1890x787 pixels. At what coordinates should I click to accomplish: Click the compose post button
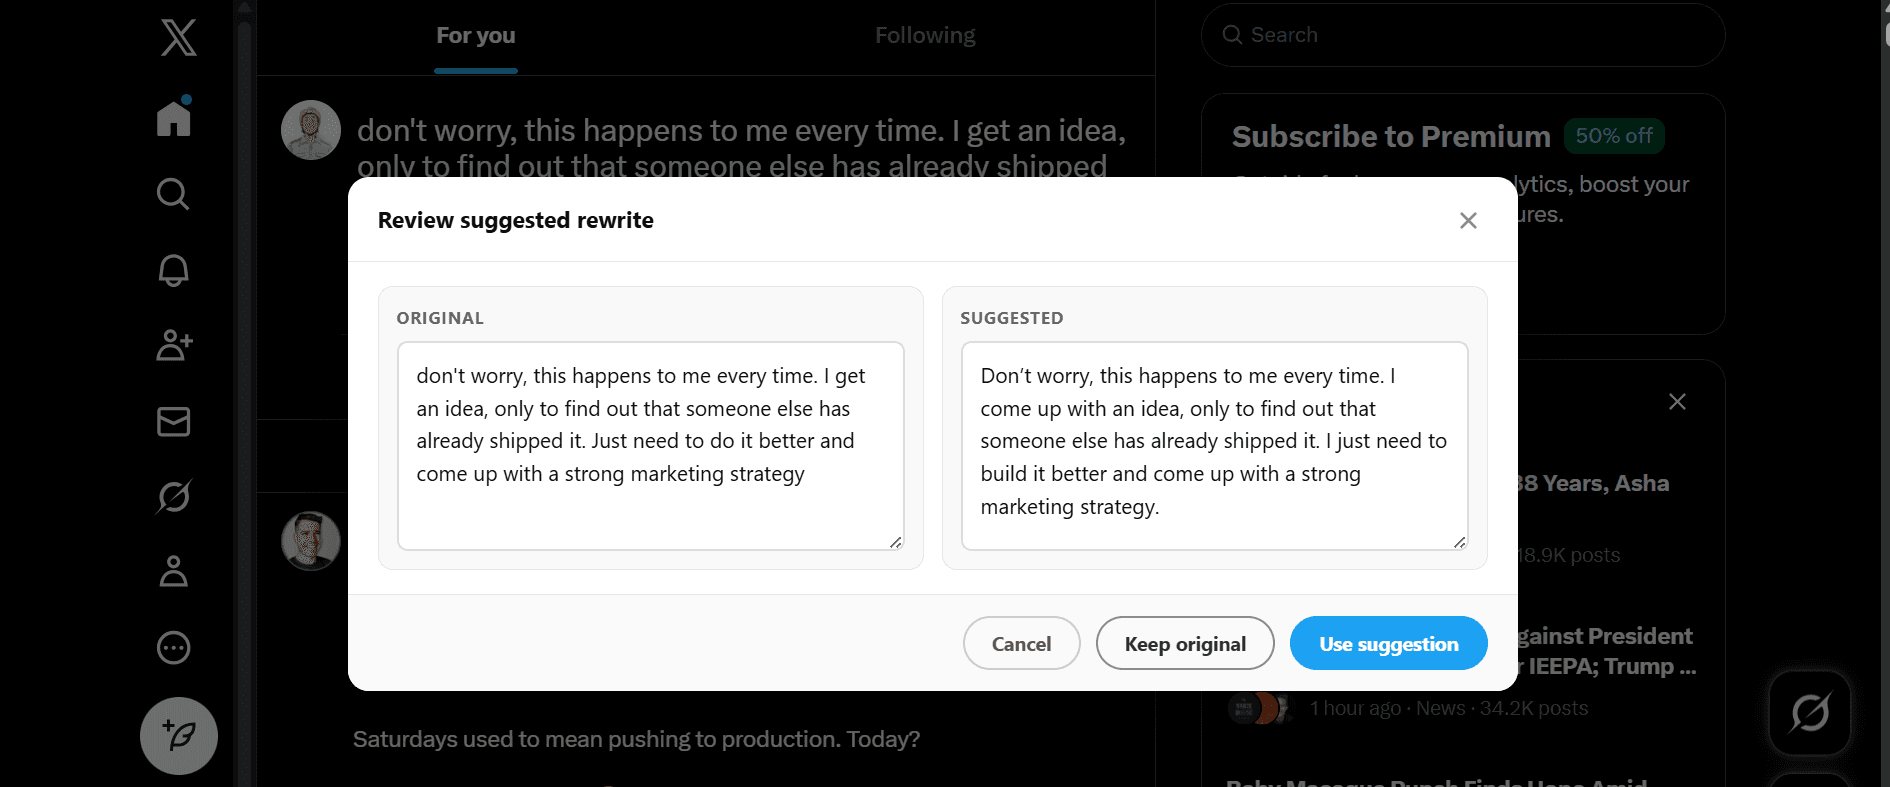(178, 736)
